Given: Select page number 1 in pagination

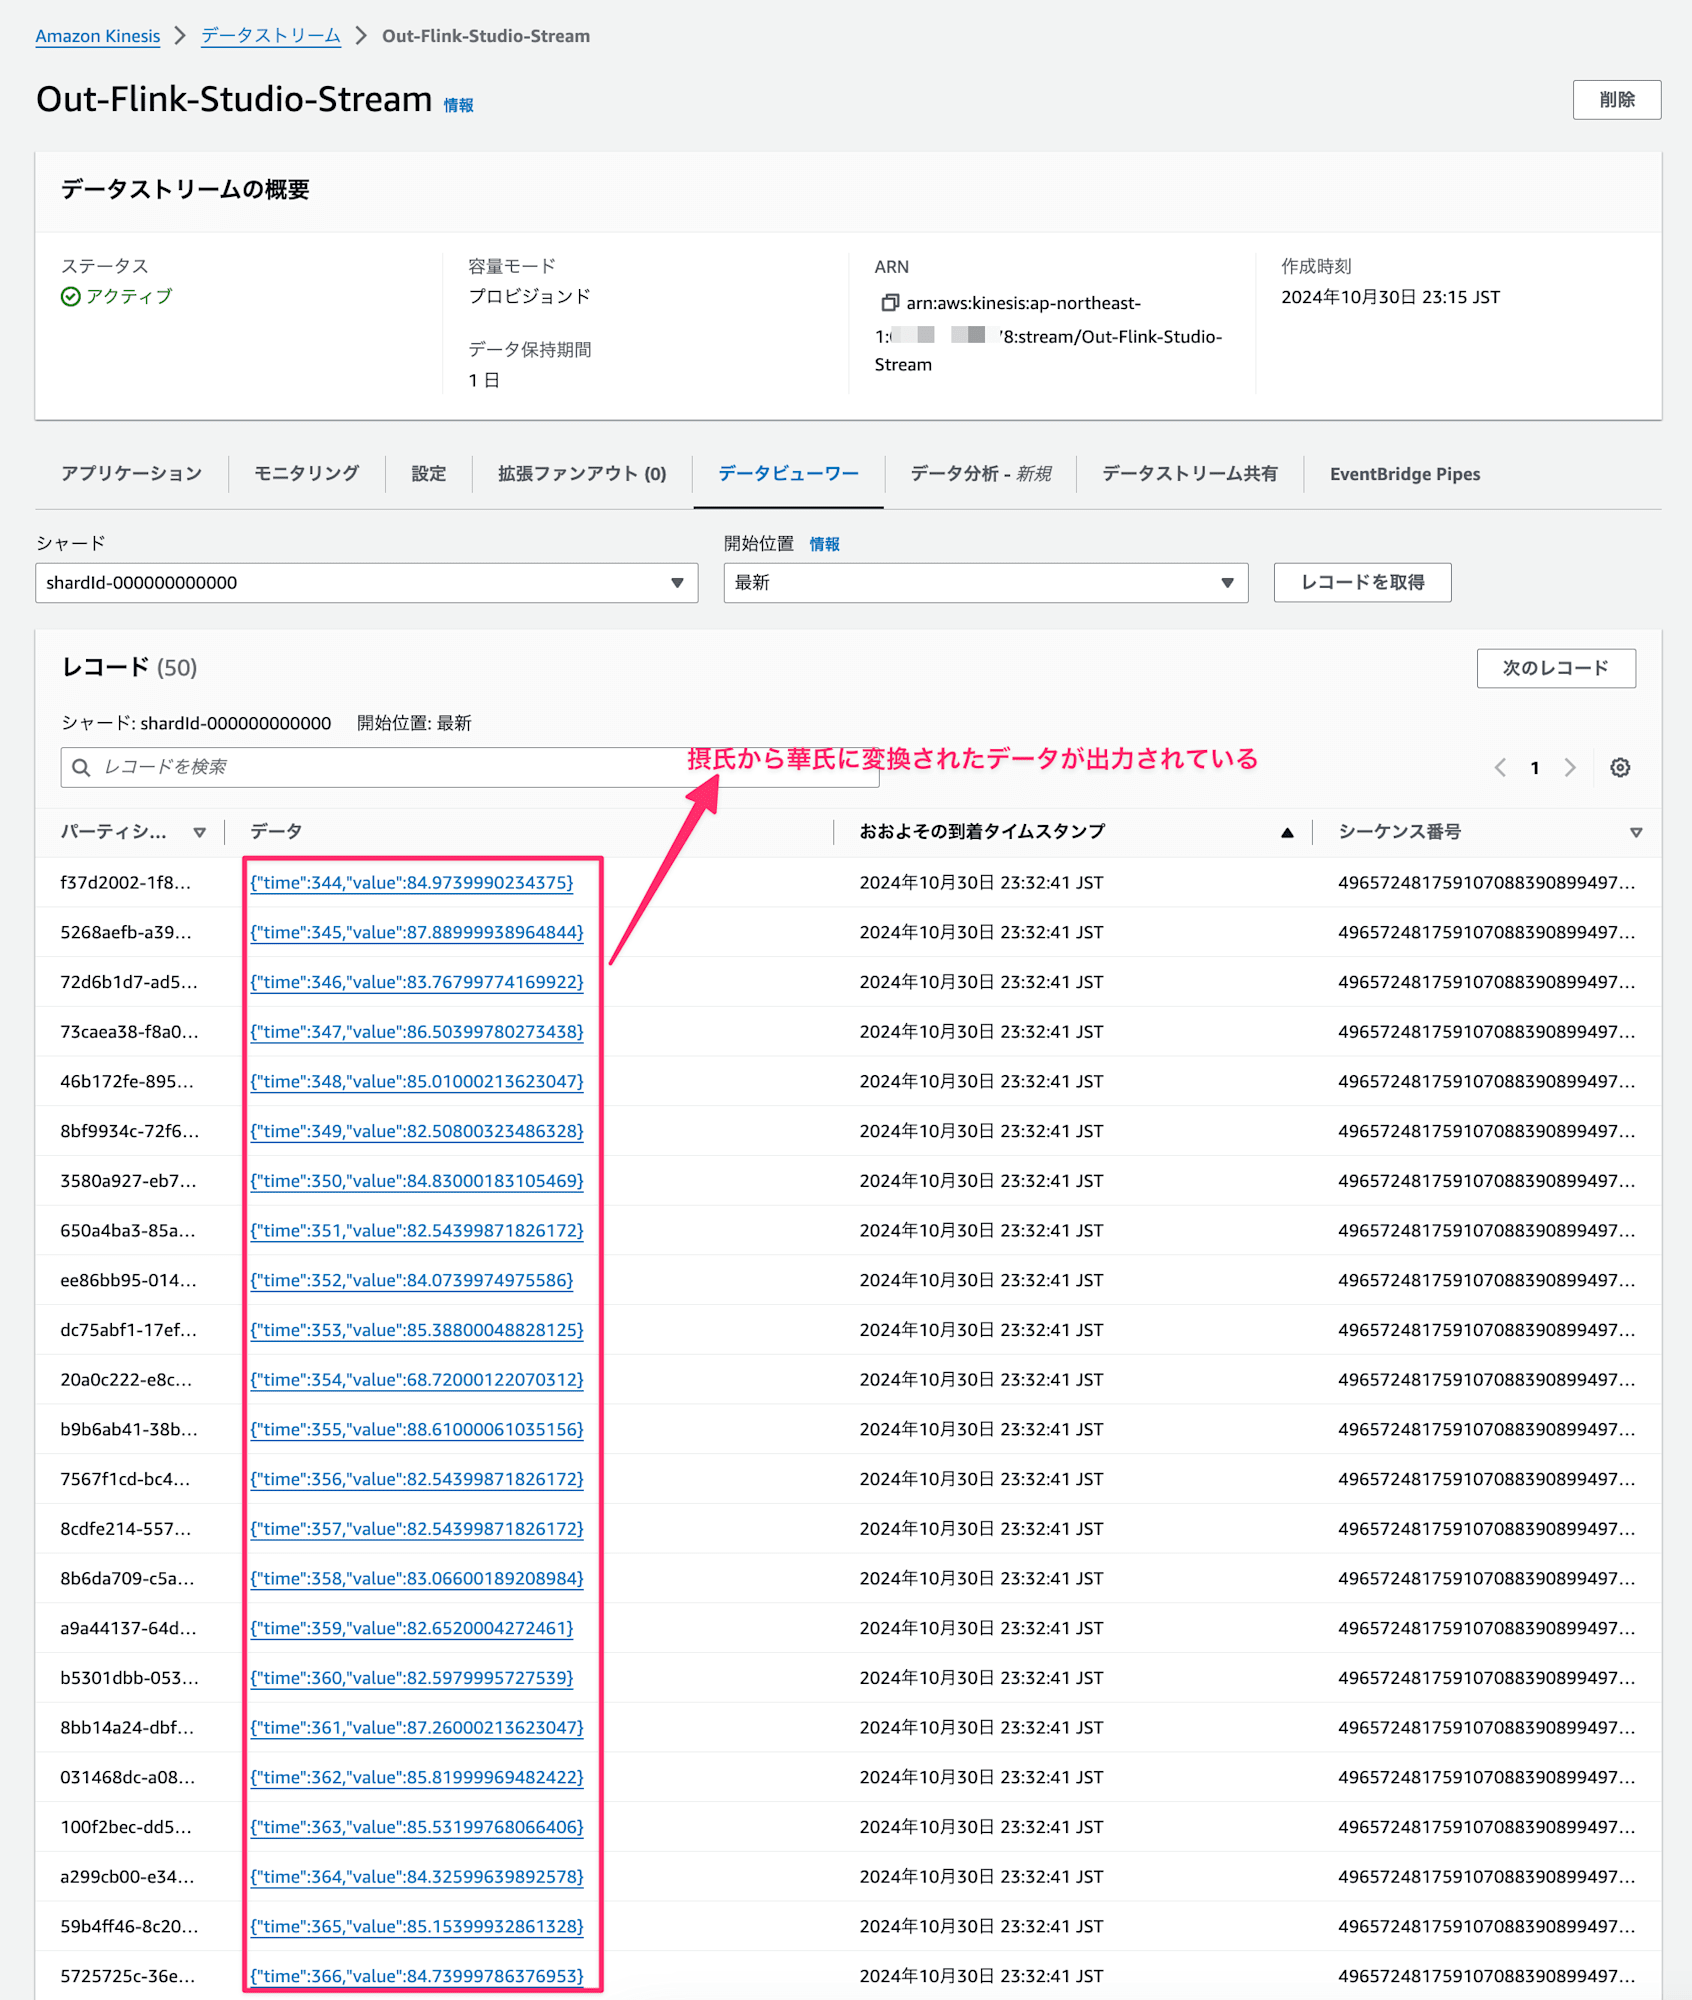Looking at the screenshot, I should click(x=1534, y=768).
